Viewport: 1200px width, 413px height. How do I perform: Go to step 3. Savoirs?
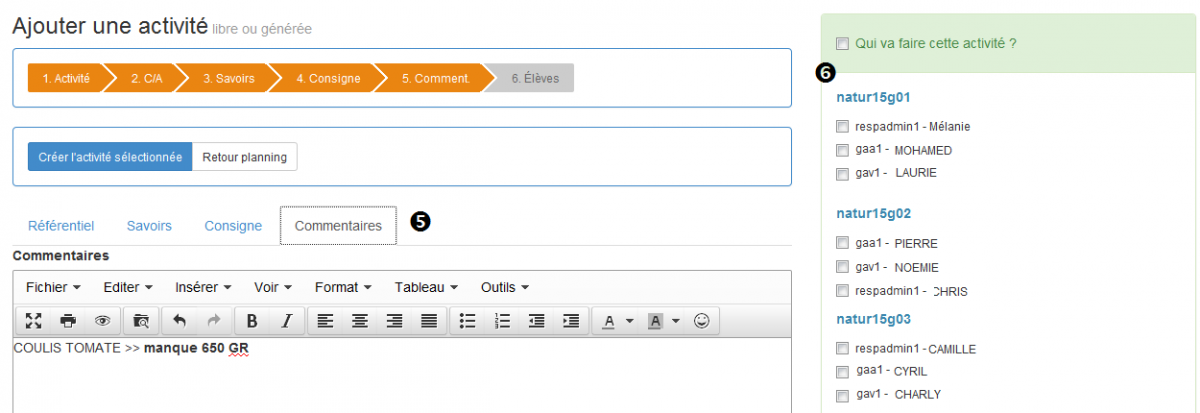(229, 78)
